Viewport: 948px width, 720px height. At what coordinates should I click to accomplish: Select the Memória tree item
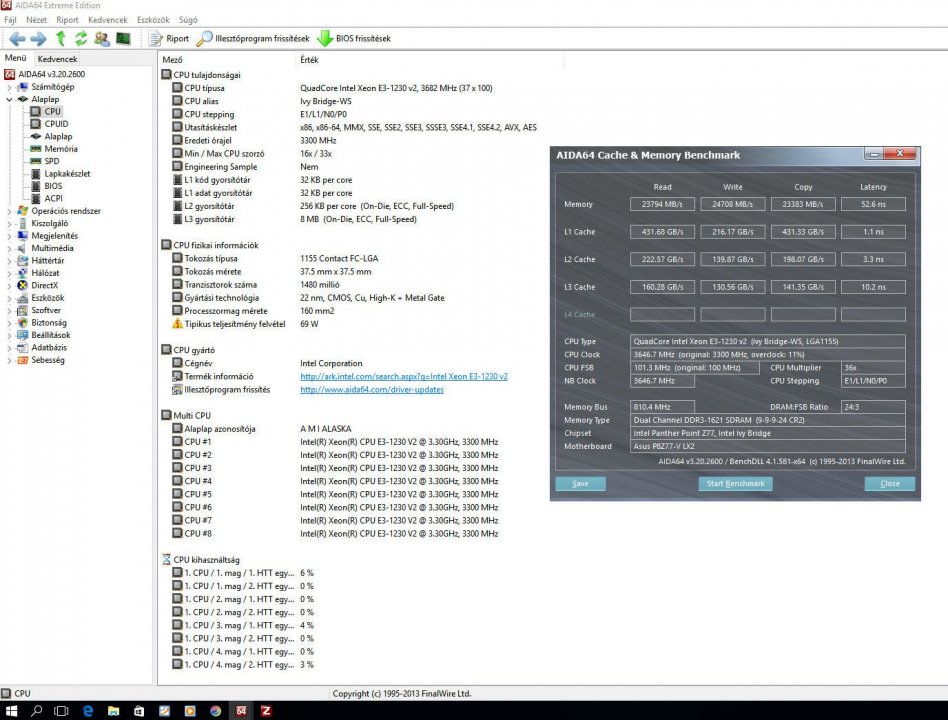point(60,149)
